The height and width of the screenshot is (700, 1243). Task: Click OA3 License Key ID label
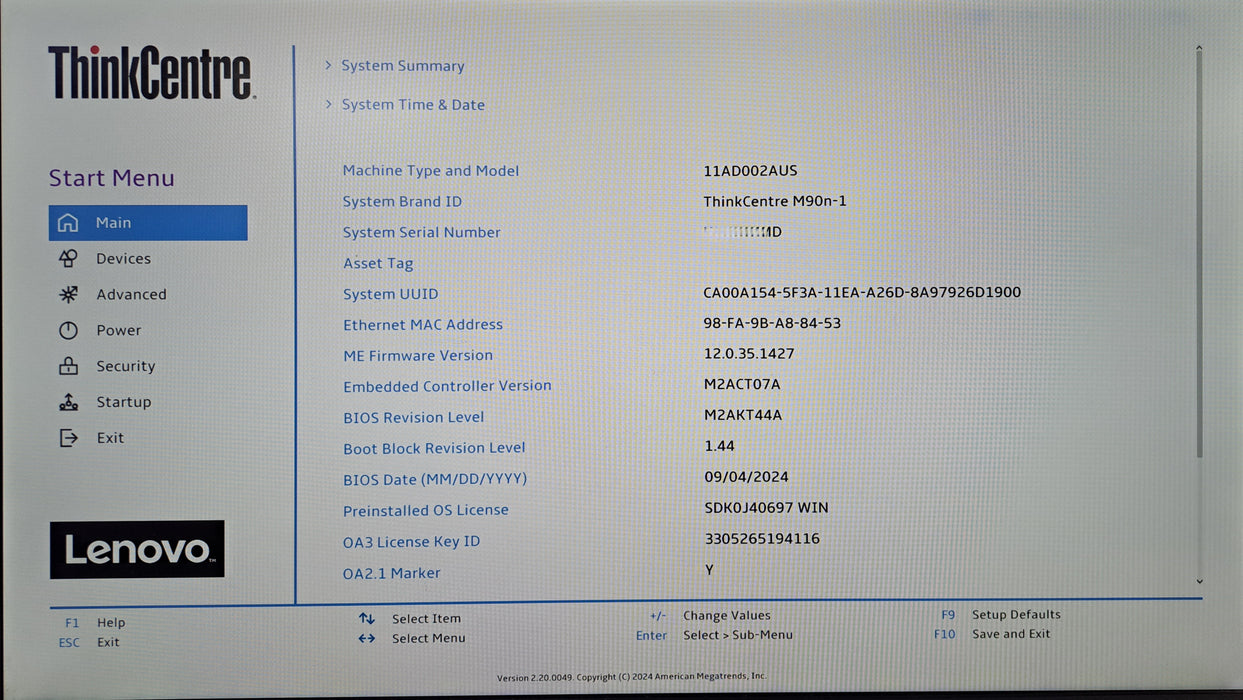[411, 542]
